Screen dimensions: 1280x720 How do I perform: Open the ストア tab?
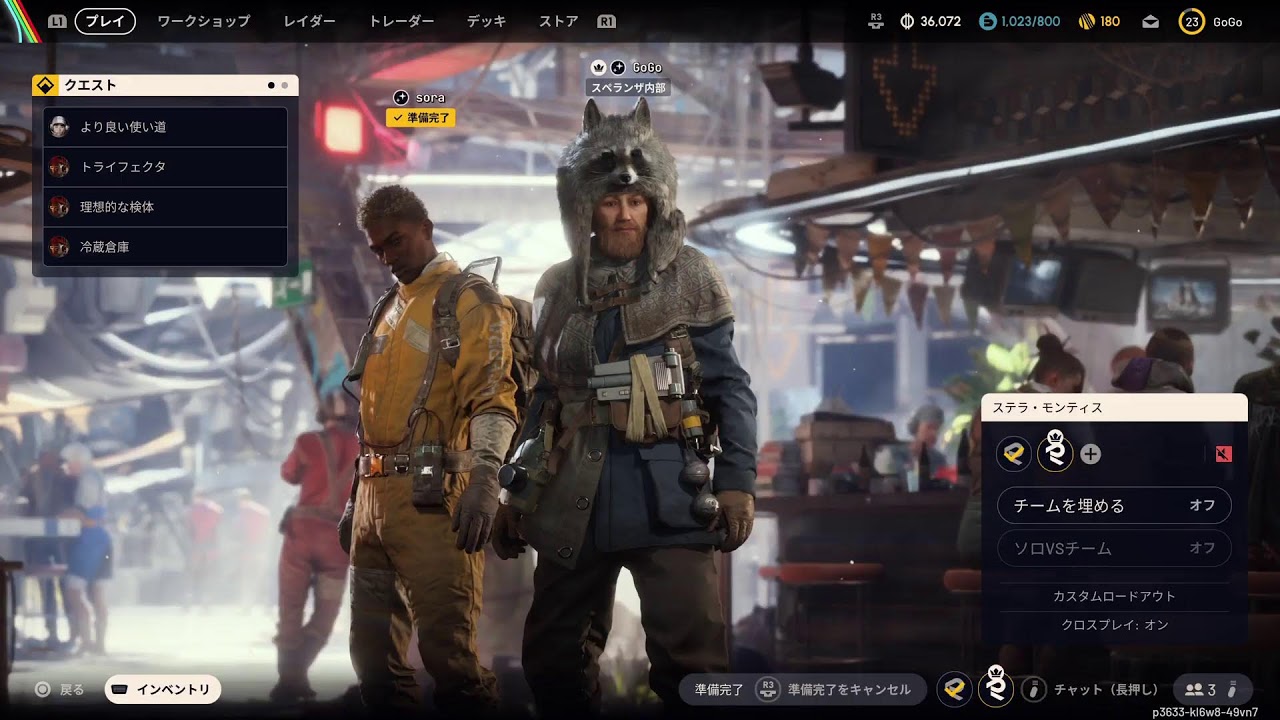point(558,21)
